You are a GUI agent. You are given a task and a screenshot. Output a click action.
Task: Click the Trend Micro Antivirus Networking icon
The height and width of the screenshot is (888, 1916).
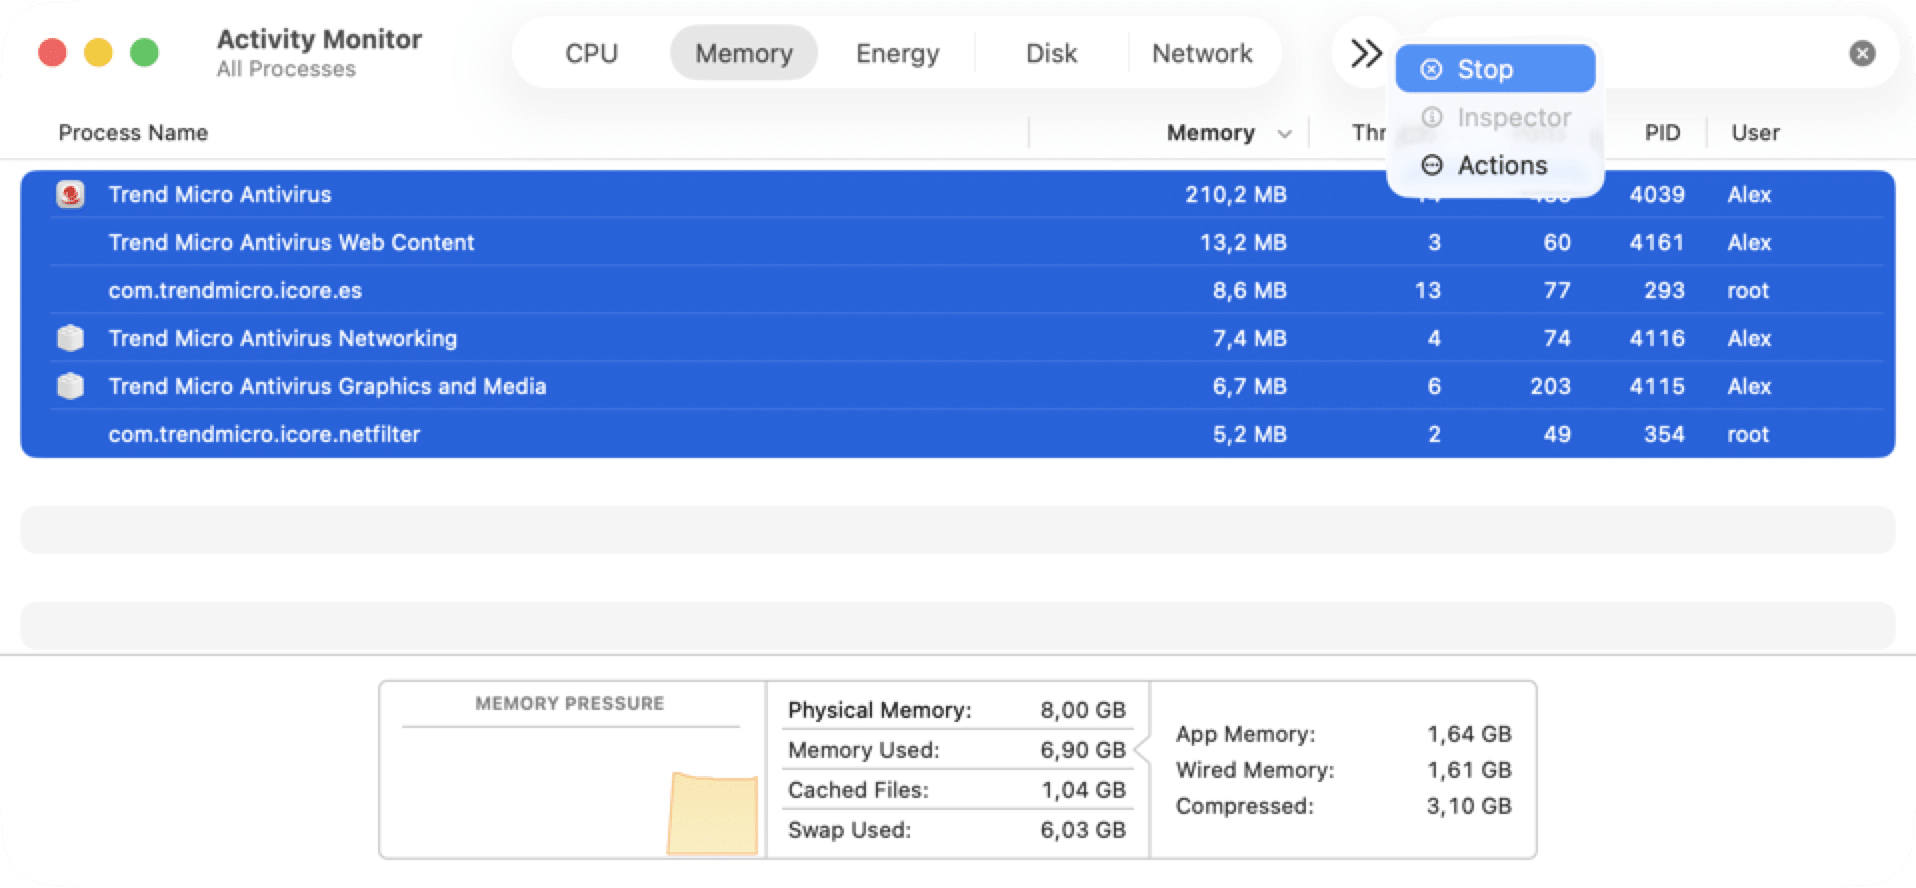click(x=70, y=338)
